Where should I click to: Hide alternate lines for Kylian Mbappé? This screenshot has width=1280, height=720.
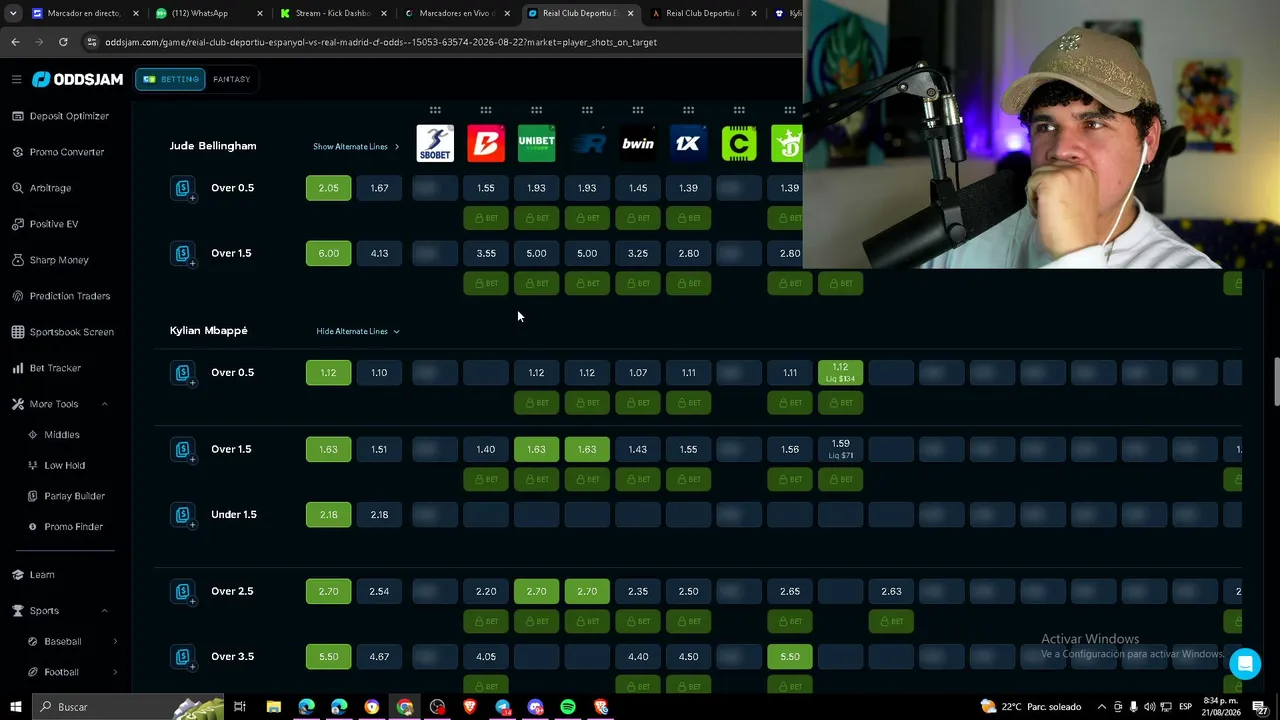point(358,332)
